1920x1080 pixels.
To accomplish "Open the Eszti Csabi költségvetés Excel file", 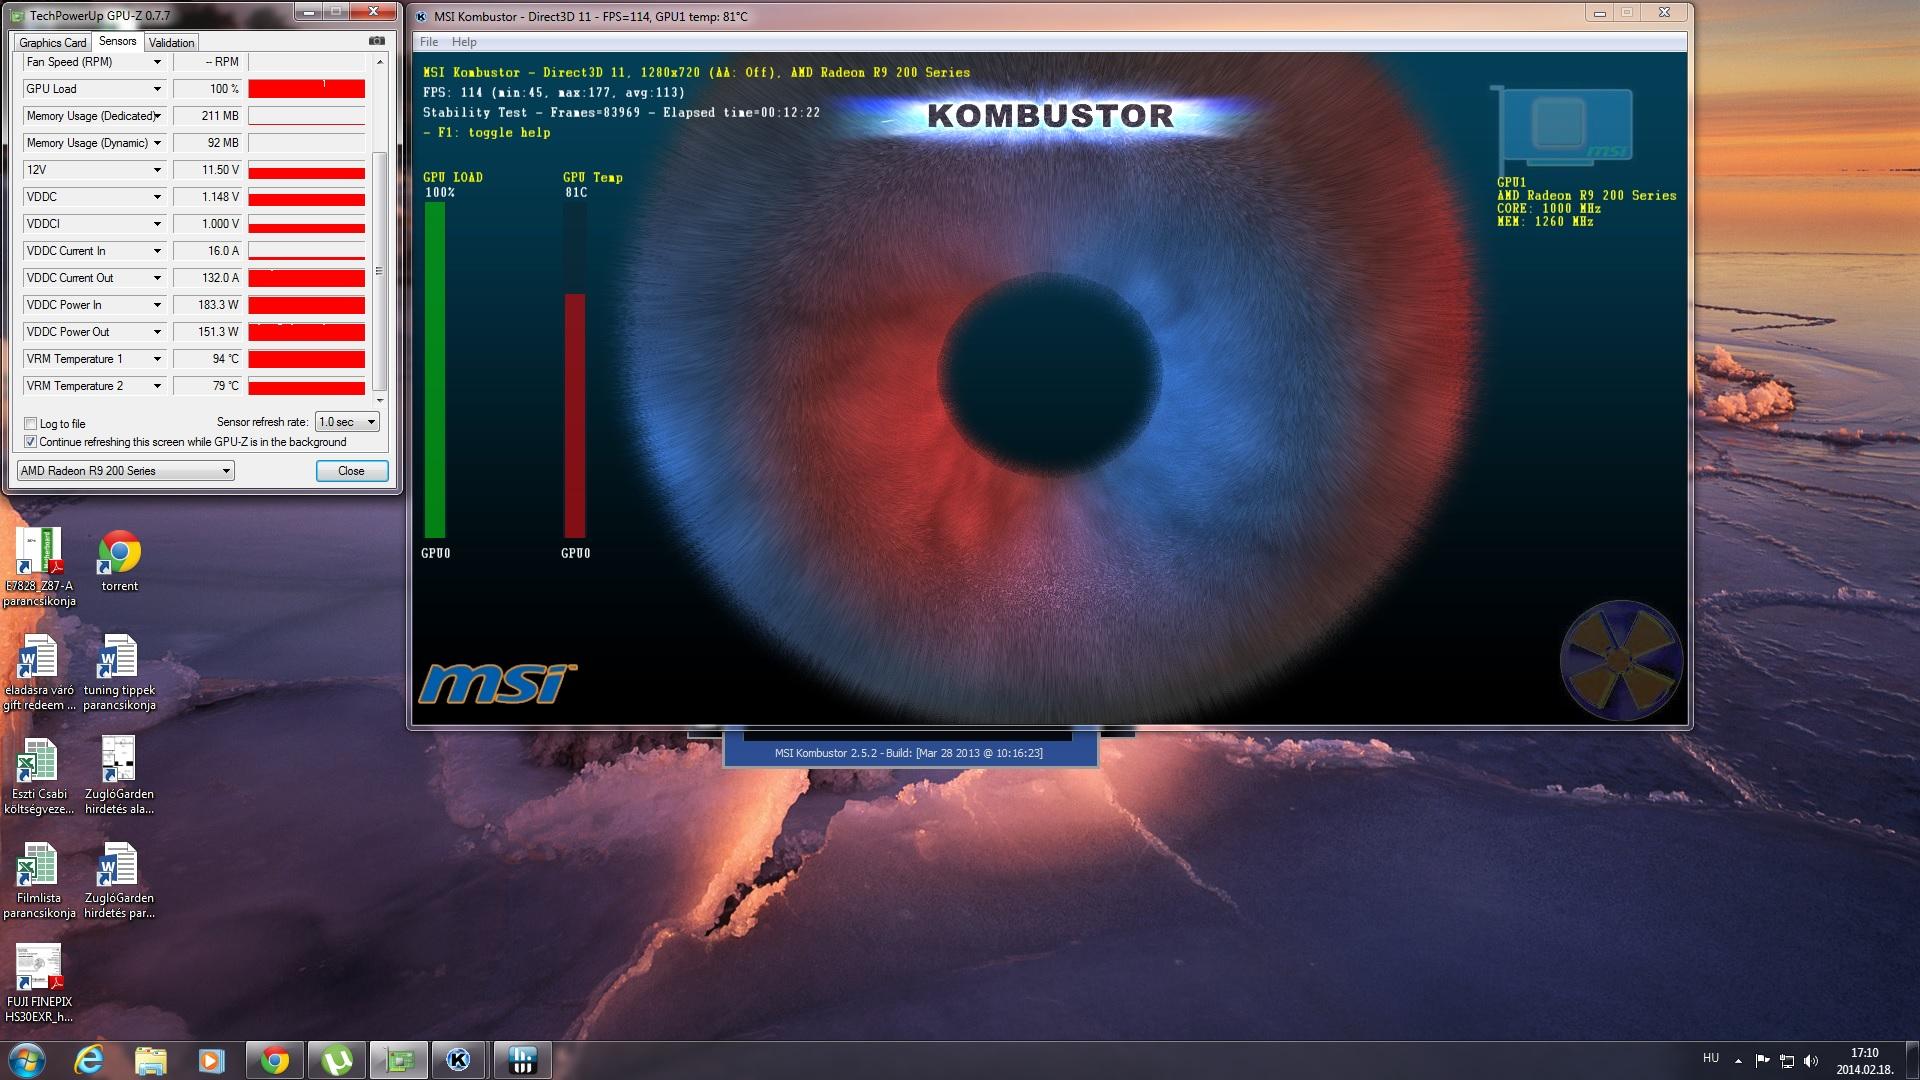I will (x=39, y=776).
